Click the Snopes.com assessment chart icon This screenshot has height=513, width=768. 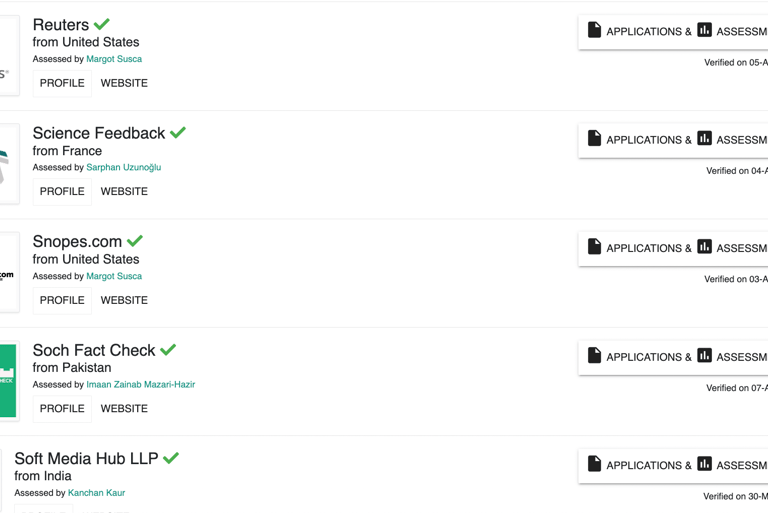(704, 246)
